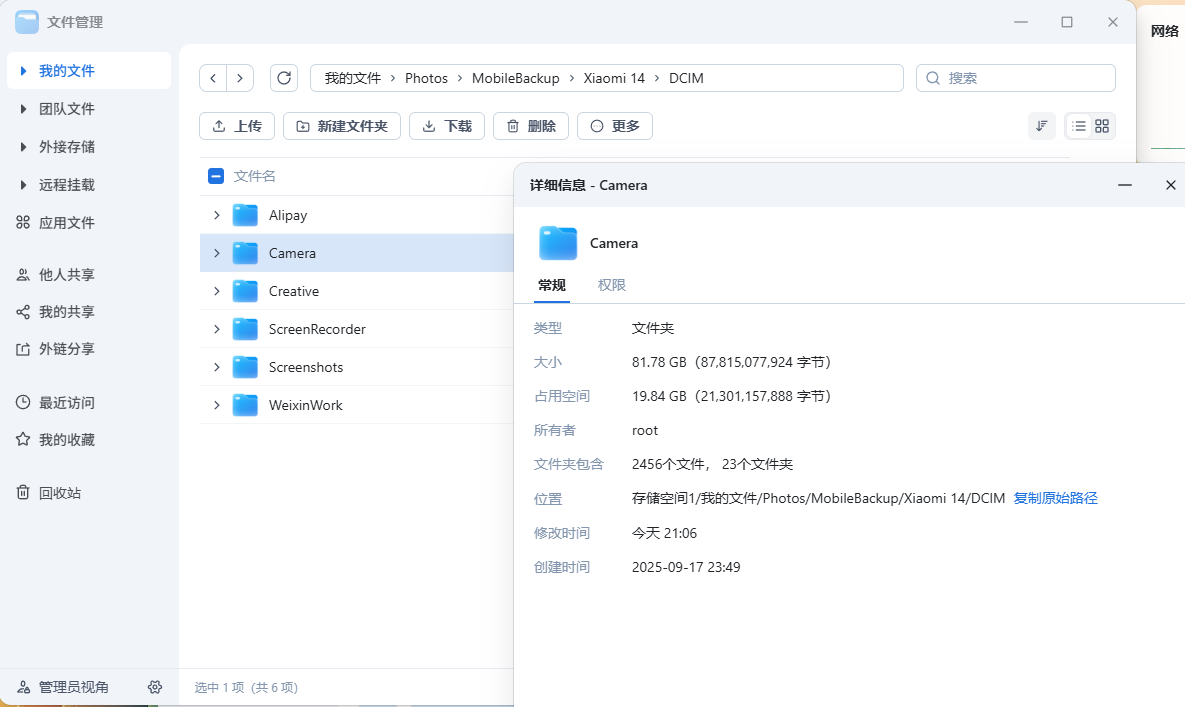
Task: Switch to the 常规 tab
Action: (552, 286)
